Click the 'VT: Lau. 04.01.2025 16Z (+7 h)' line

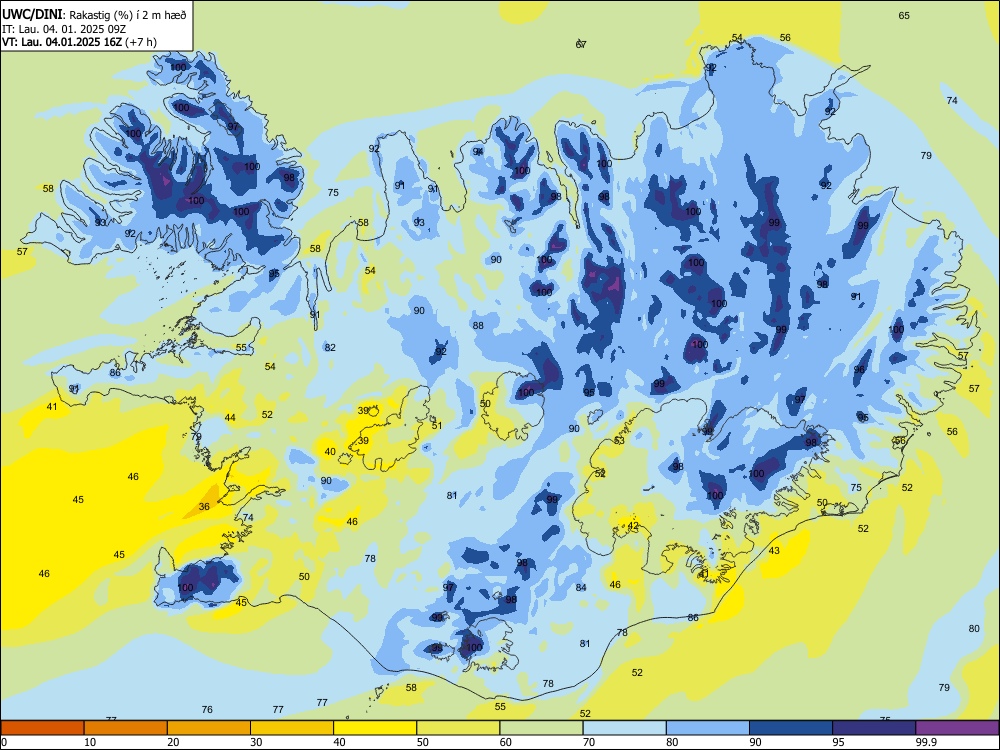(x=80, y=42)
